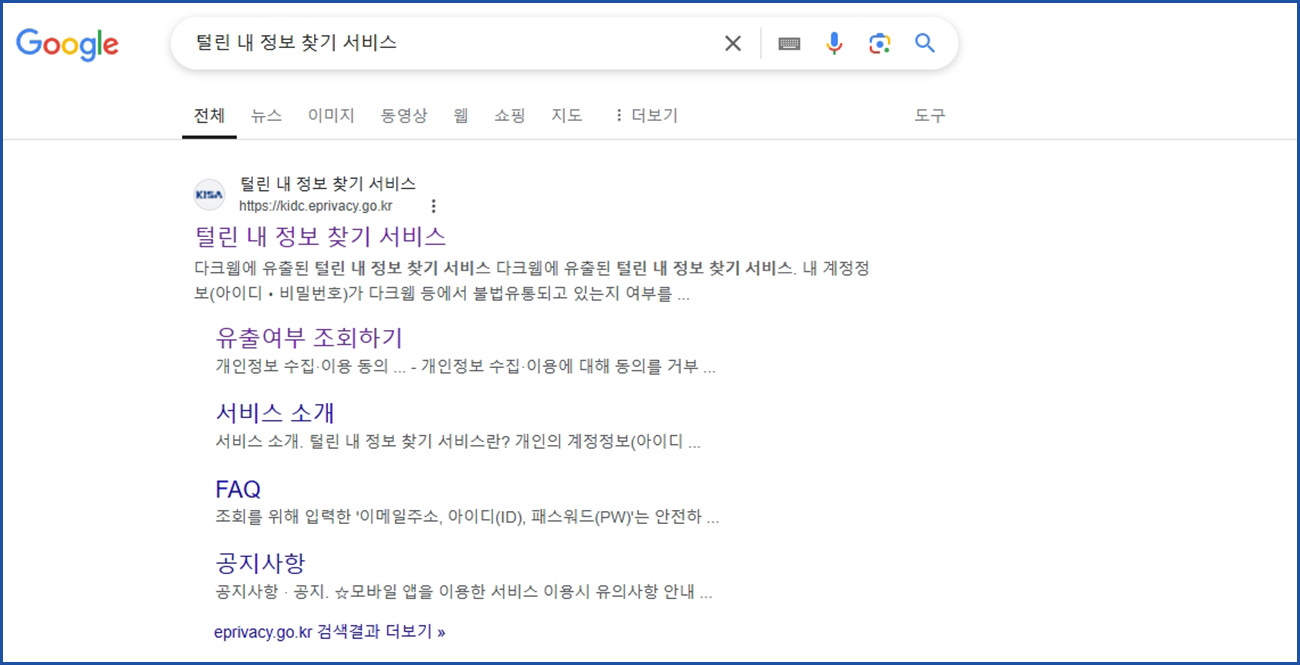Screen dimensions: 1300x665
Task: Open the 서비스 소개 sitelink
Action: [x=275, y=413]
